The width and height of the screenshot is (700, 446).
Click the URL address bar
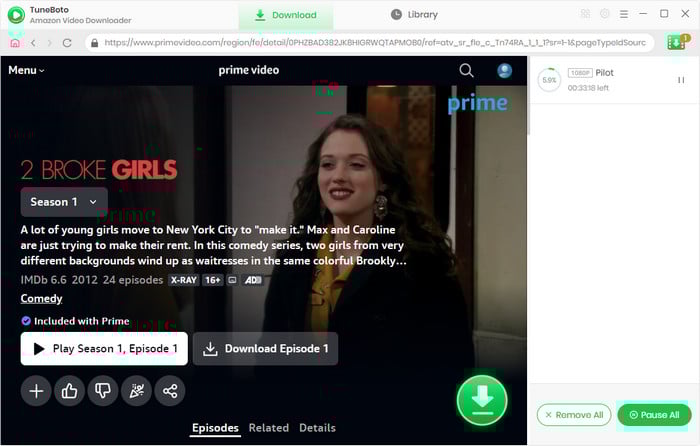370,43
